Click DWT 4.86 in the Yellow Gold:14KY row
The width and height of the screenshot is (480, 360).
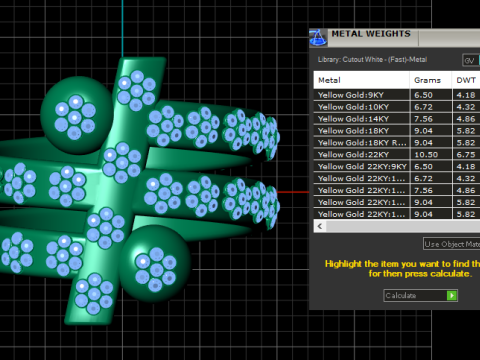point(466,119)
